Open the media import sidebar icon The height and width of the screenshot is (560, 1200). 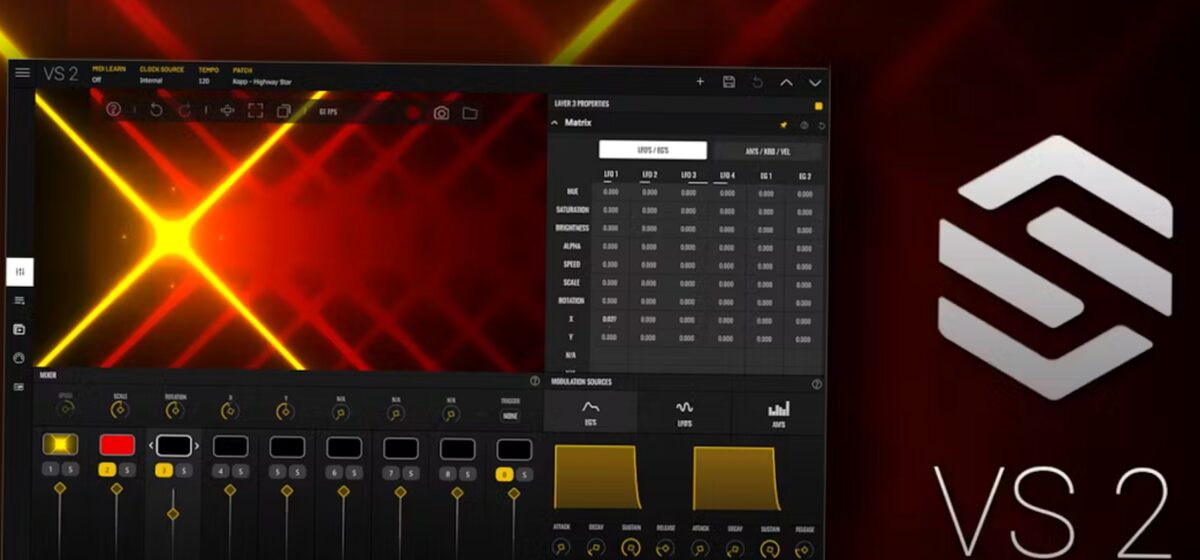(19, 329)
